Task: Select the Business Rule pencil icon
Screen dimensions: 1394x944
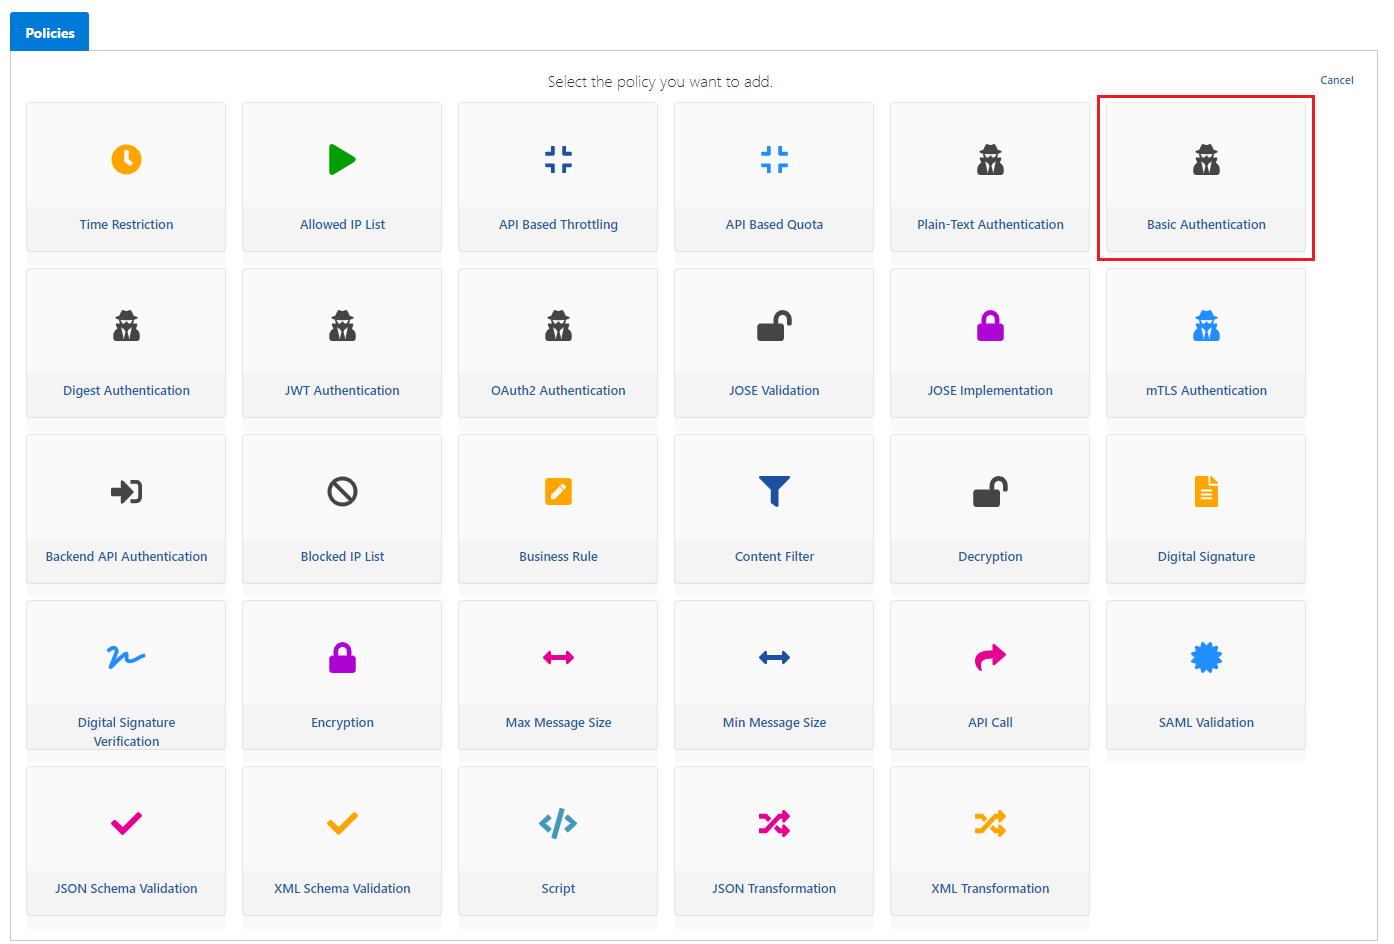Action: click(558, 491)
